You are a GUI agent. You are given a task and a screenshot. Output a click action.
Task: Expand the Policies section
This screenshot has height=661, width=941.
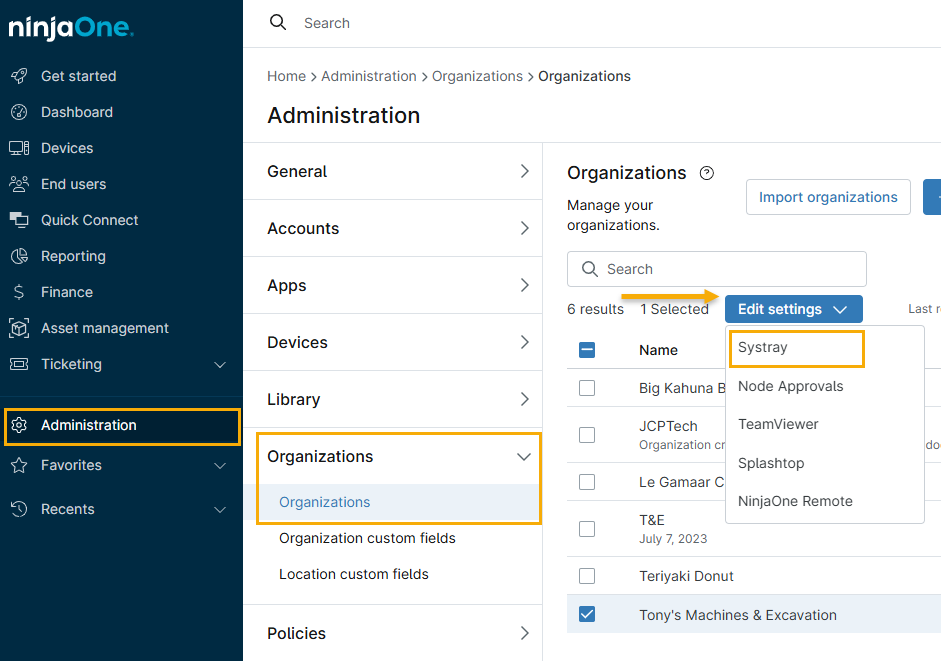pos(524,633)
